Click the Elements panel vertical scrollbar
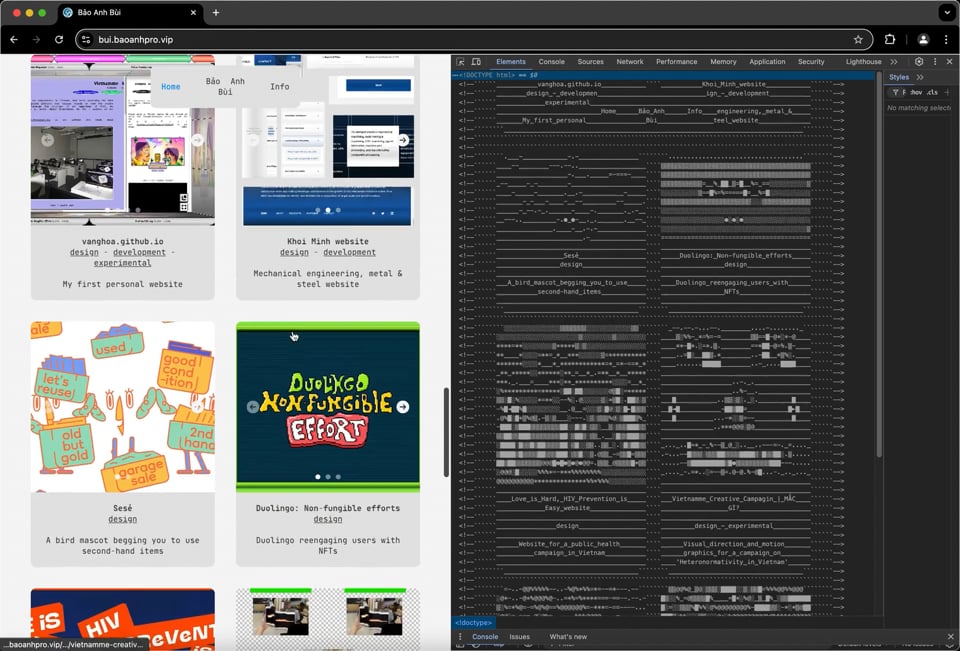960x651 pixels. point(879,266)
